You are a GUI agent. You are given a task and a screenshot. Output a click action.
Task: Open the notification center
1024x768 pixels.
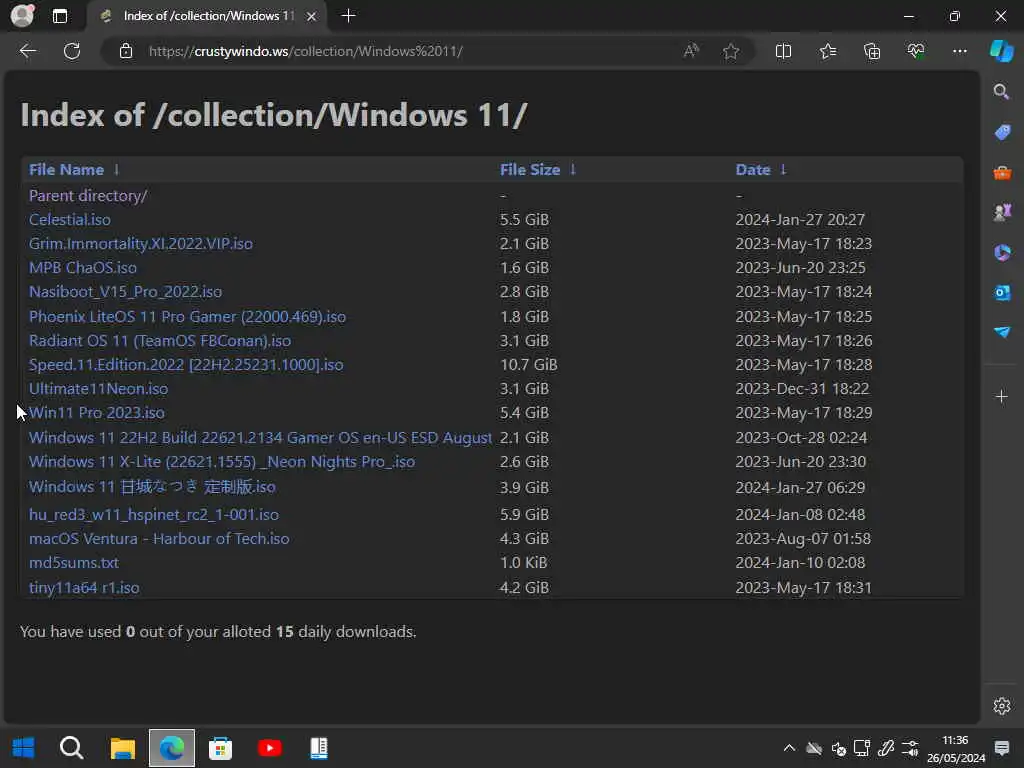[1002, 748]
